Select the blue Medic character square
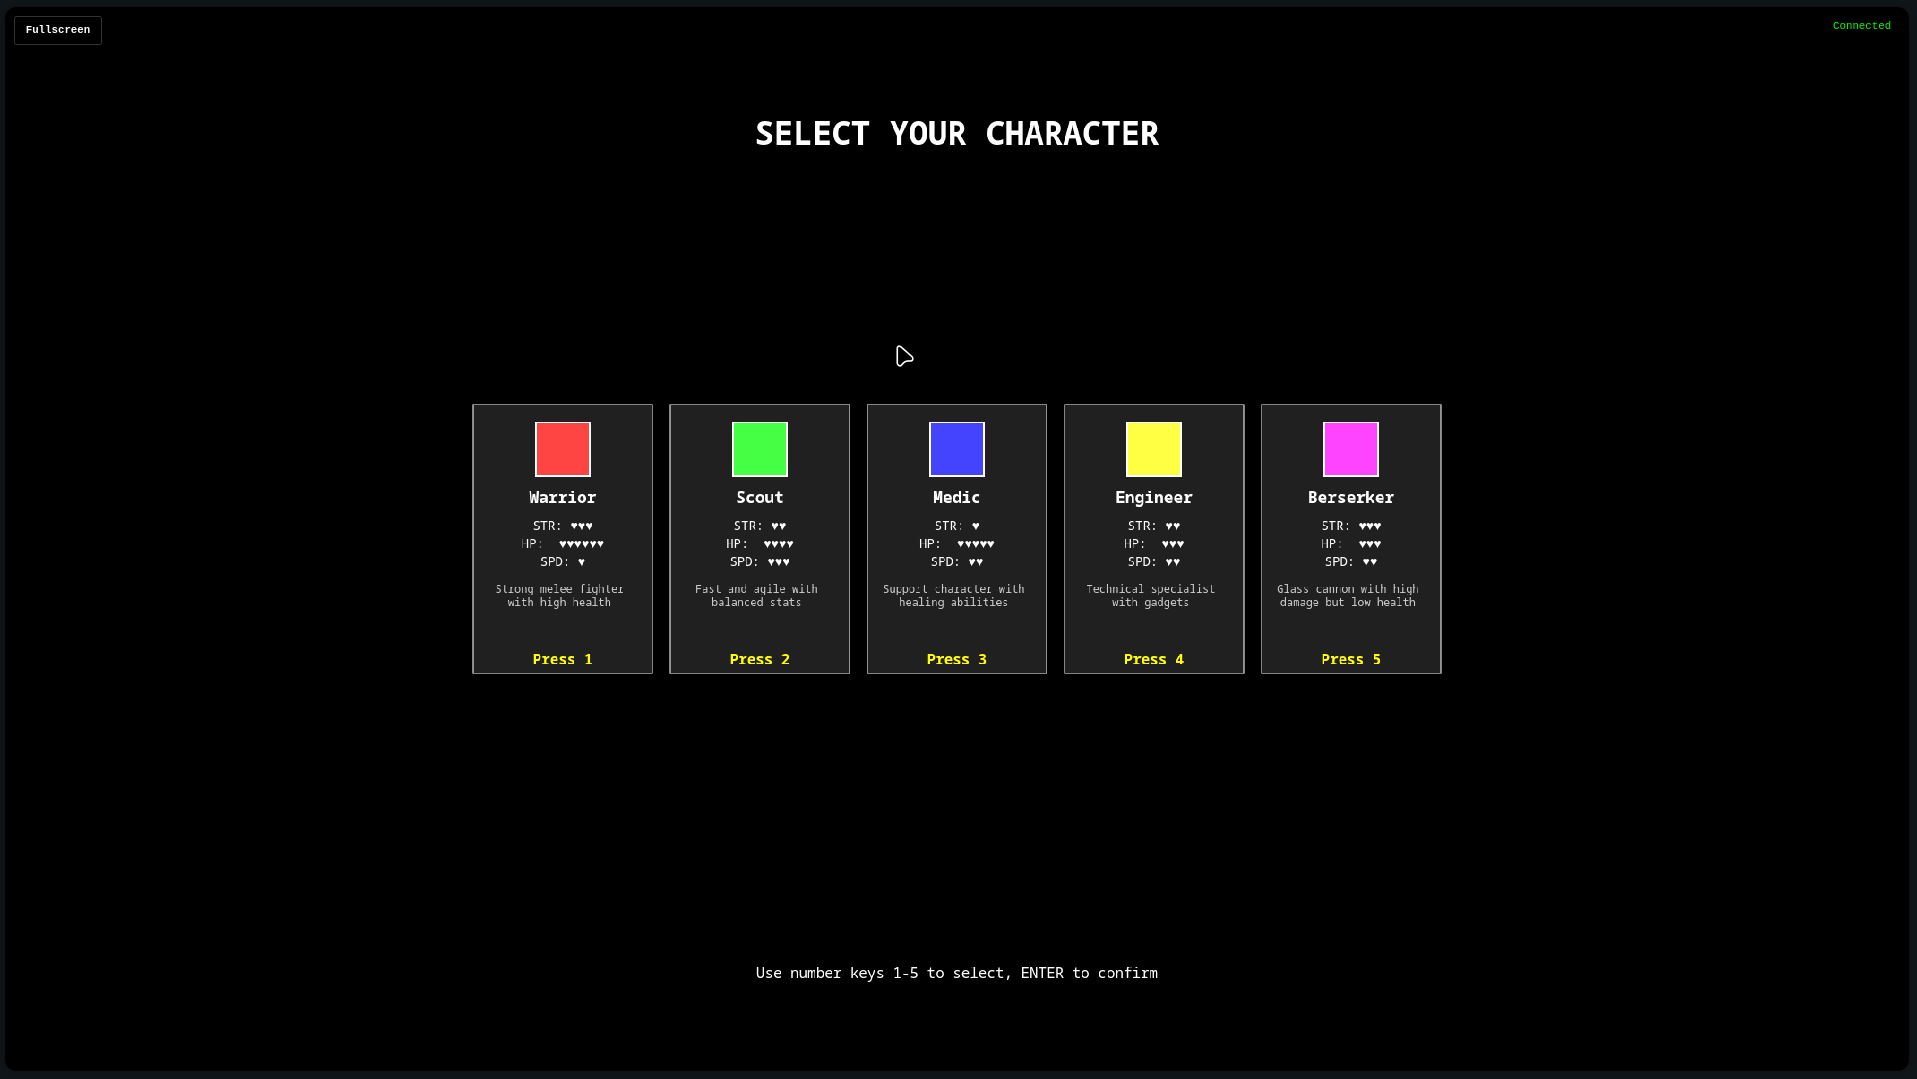This screenshot has width=1917, height=1079. 957,449
